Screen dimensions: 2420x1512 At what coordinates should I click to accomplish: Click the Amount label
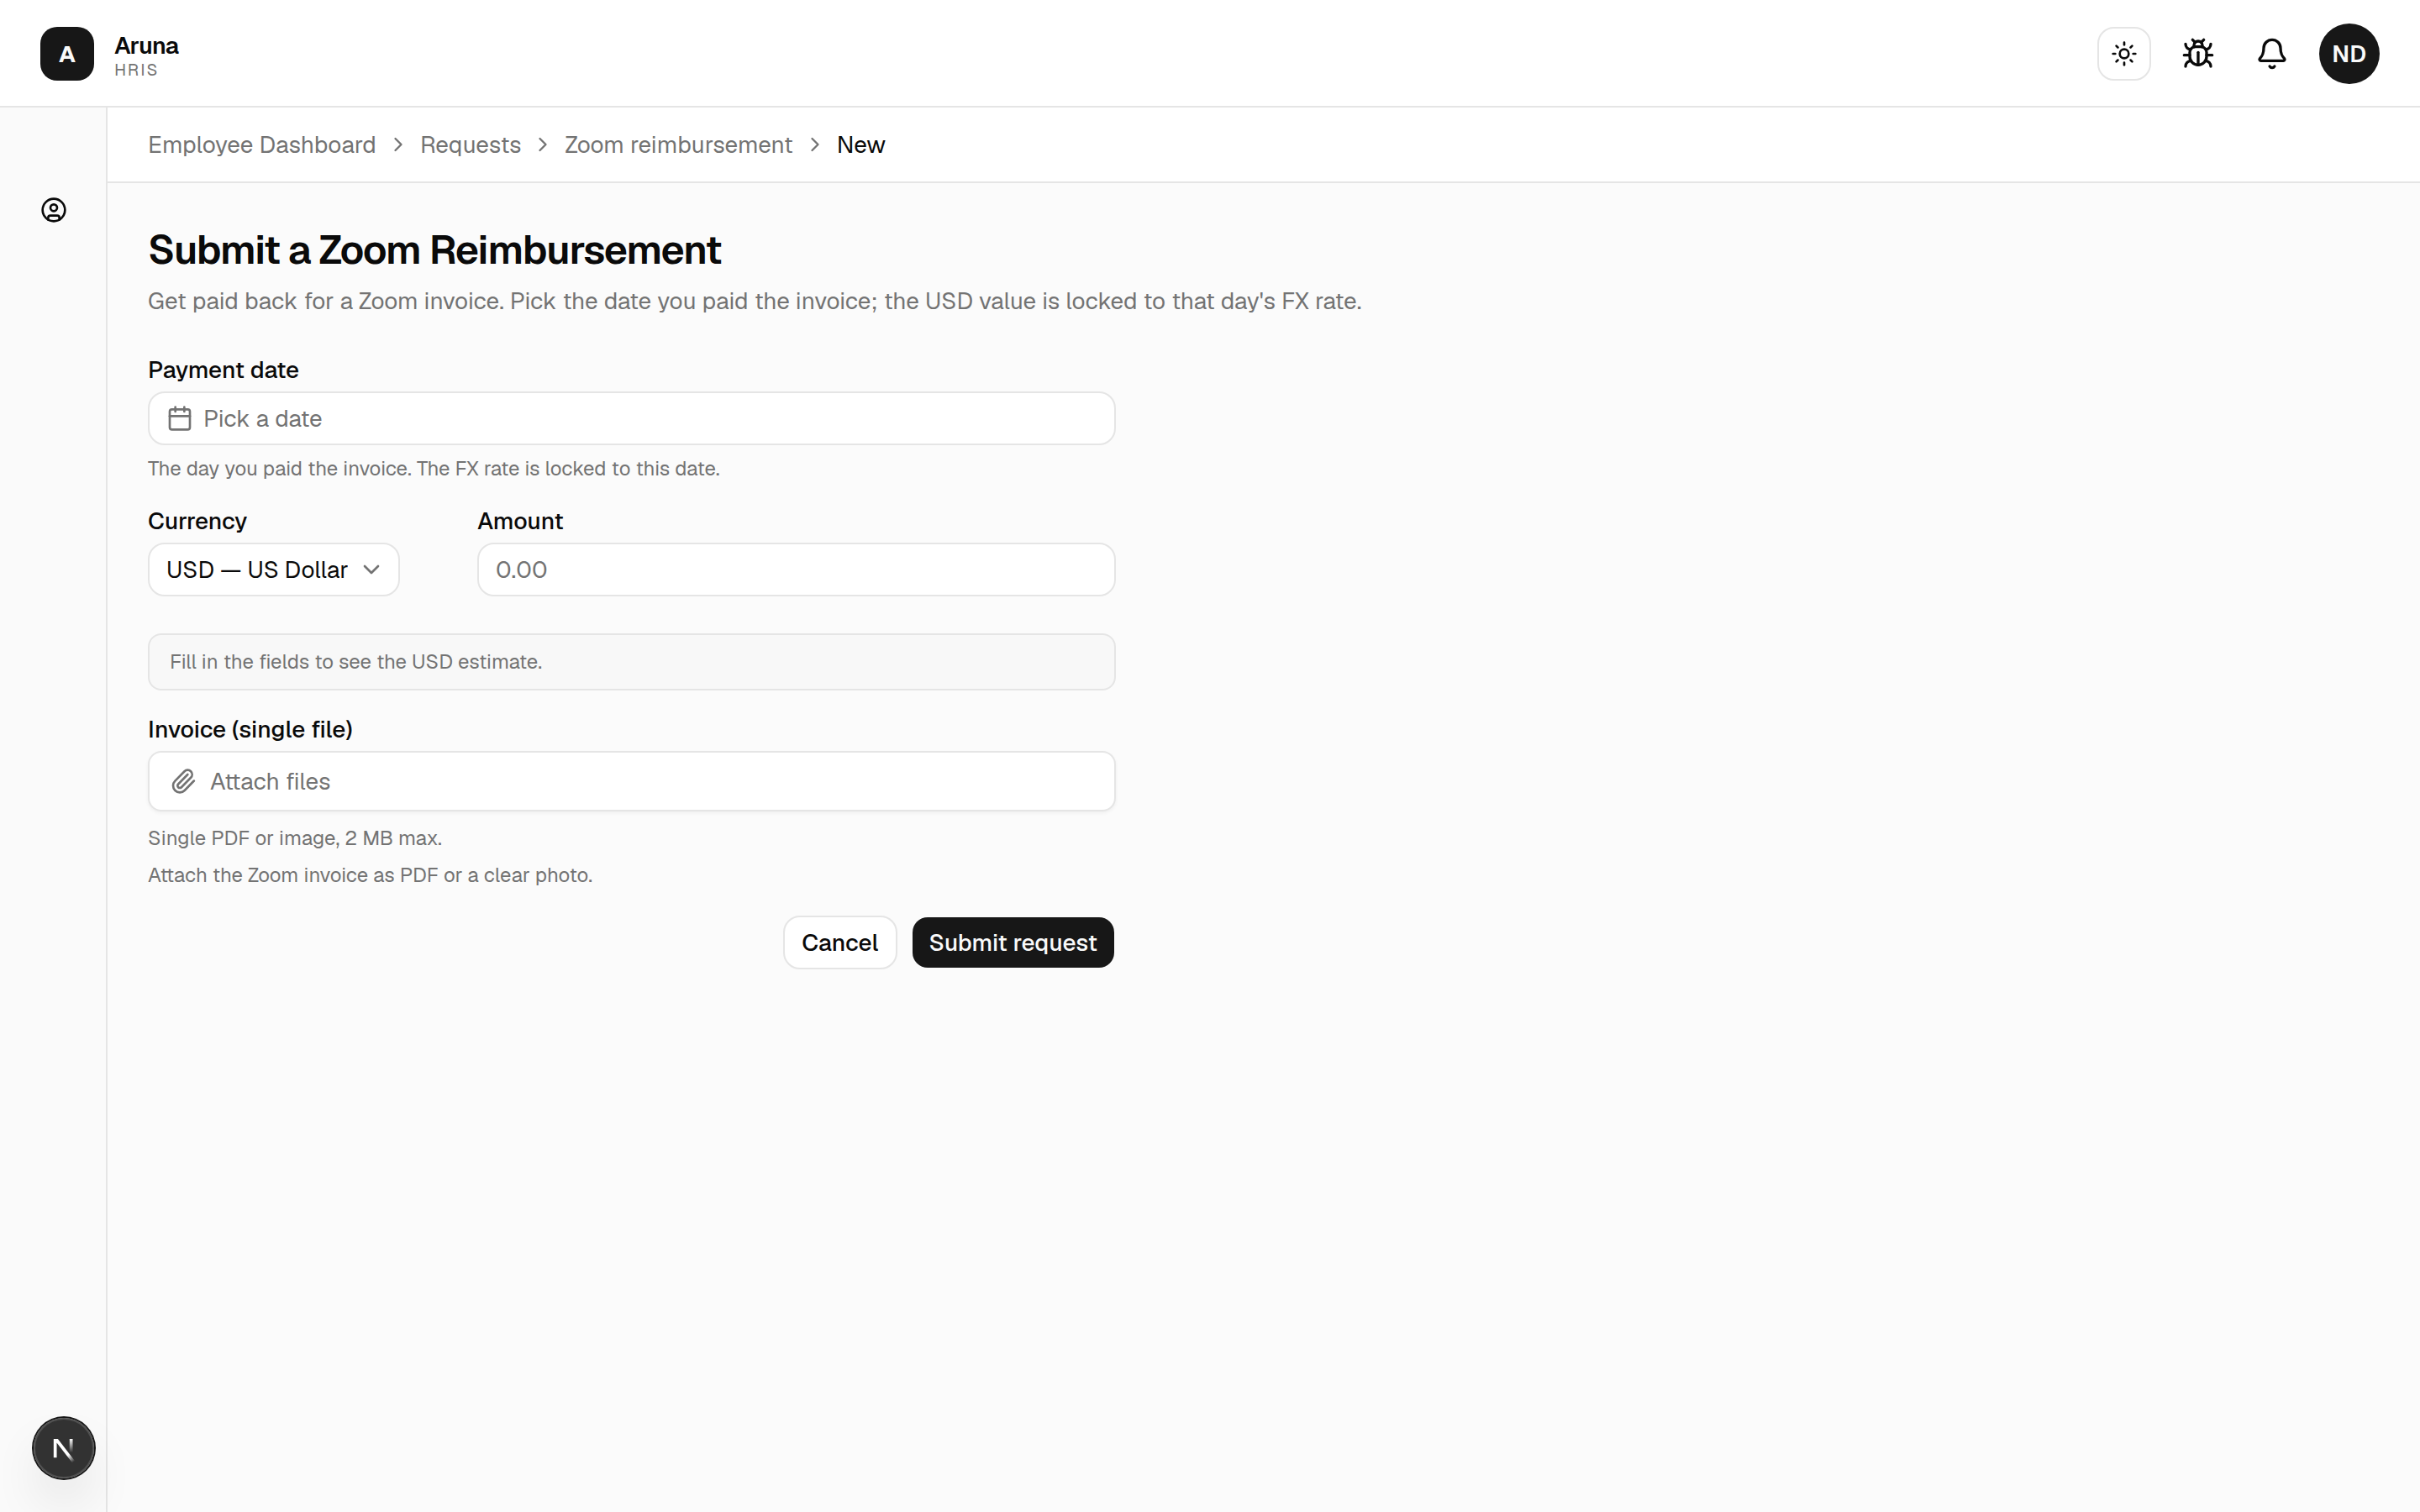[520, 521]
